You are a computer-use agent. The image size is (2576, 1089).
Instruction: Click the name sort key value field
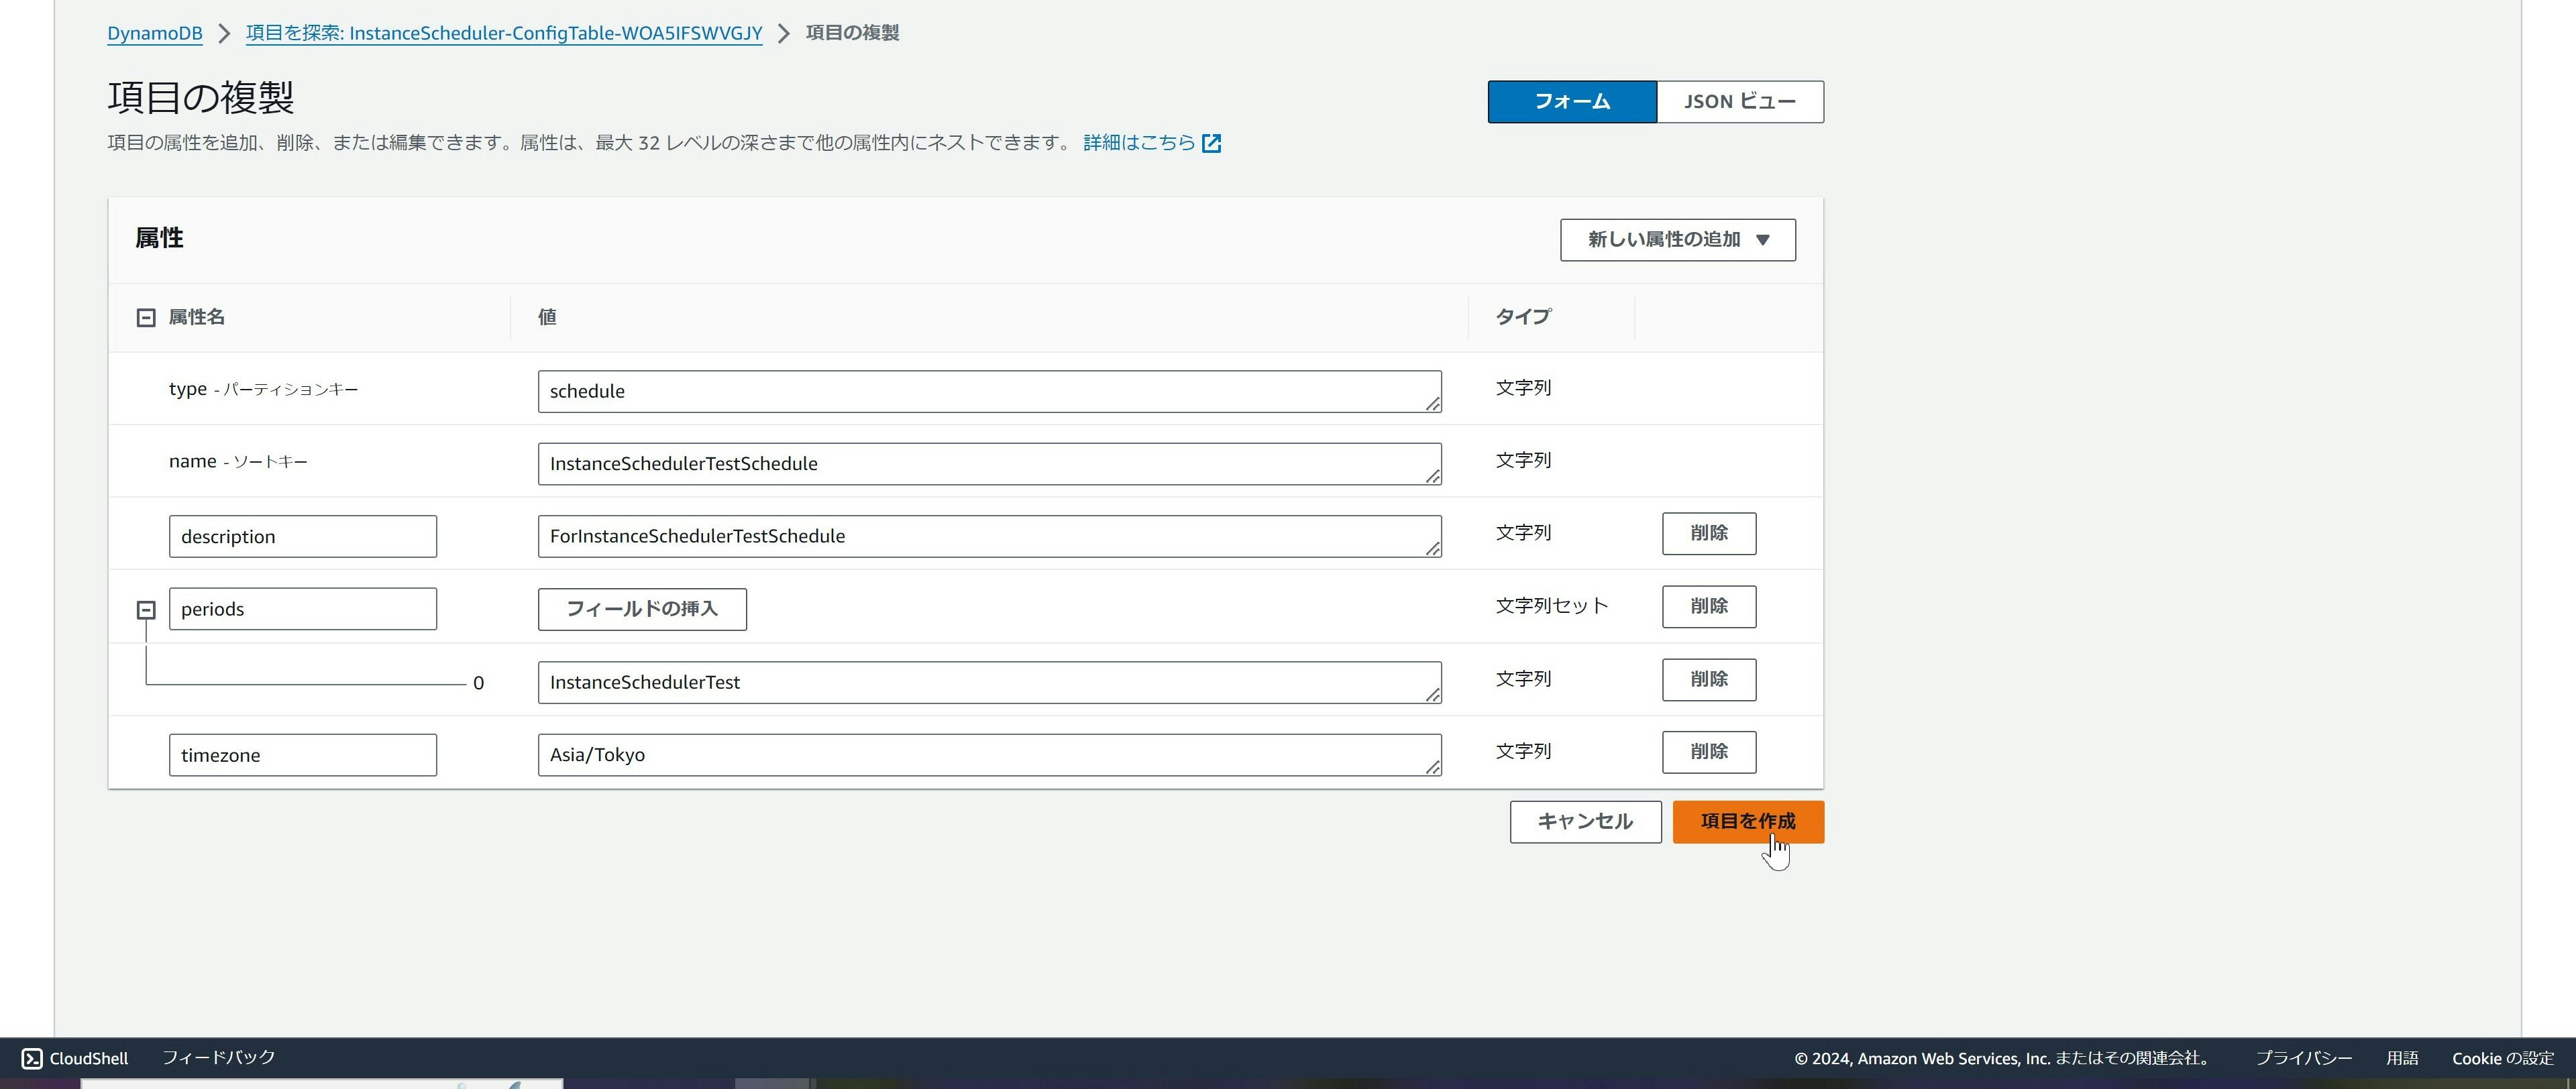[x=988, y=464]
